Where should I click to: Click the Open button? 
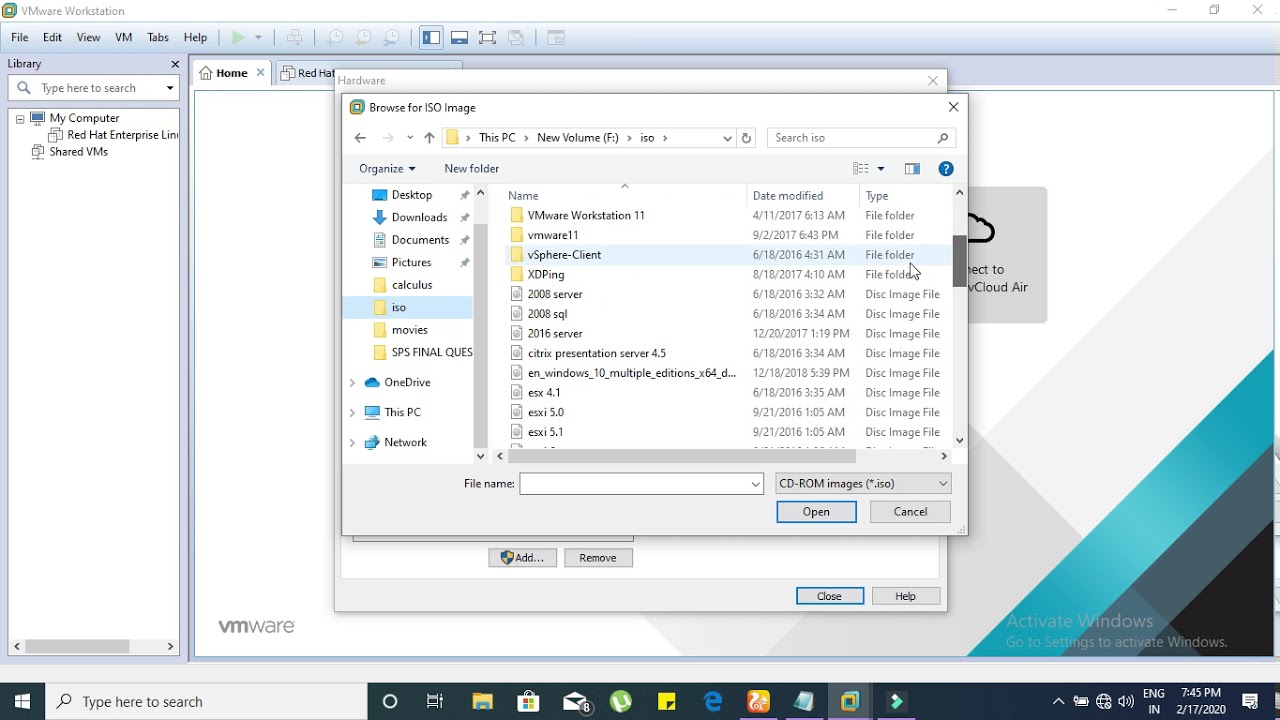pos(816,512)
